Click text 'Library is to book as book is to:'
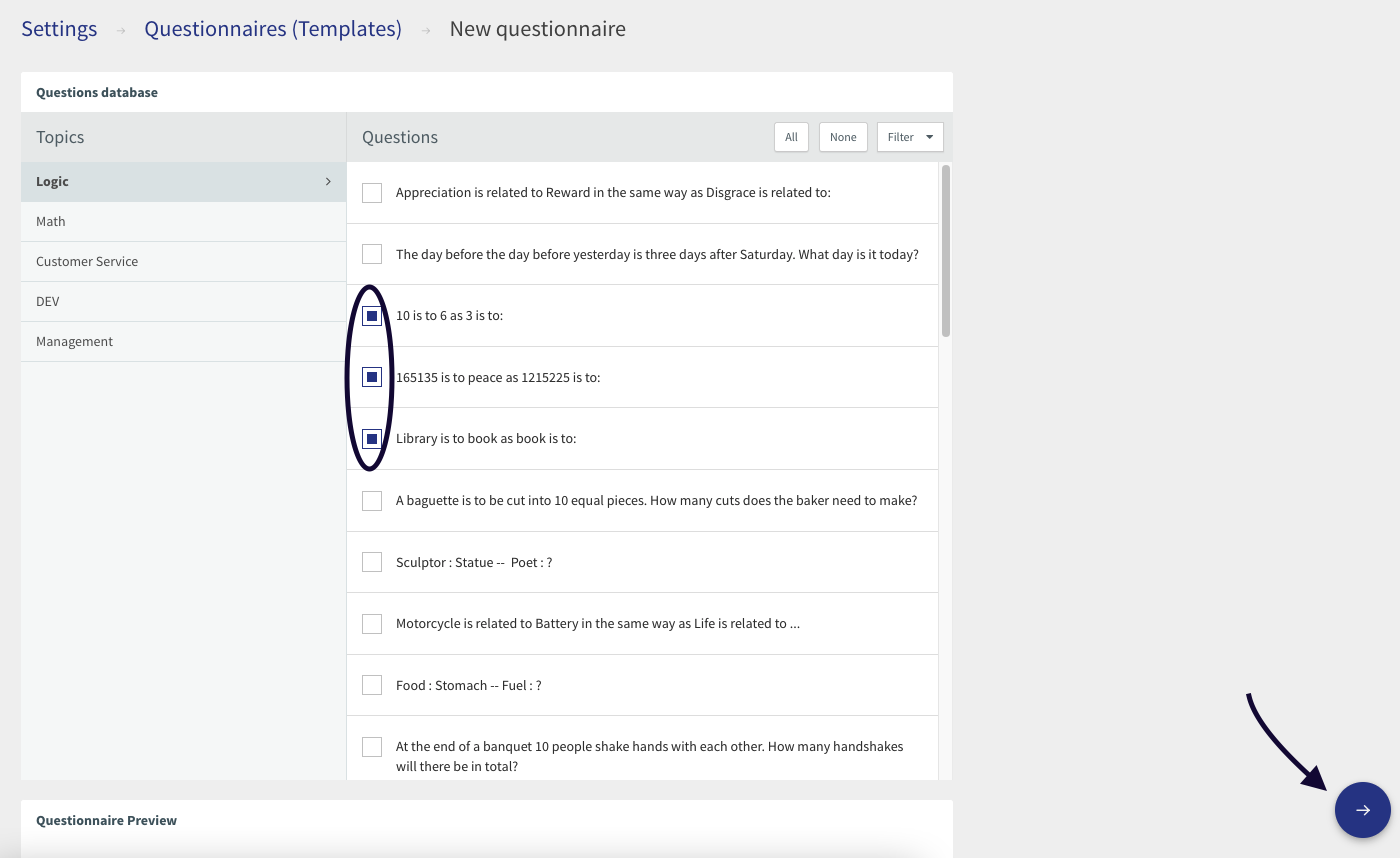Image resolution: width=1400 pixels, height=858 pixels. click(x=486, y=439)
